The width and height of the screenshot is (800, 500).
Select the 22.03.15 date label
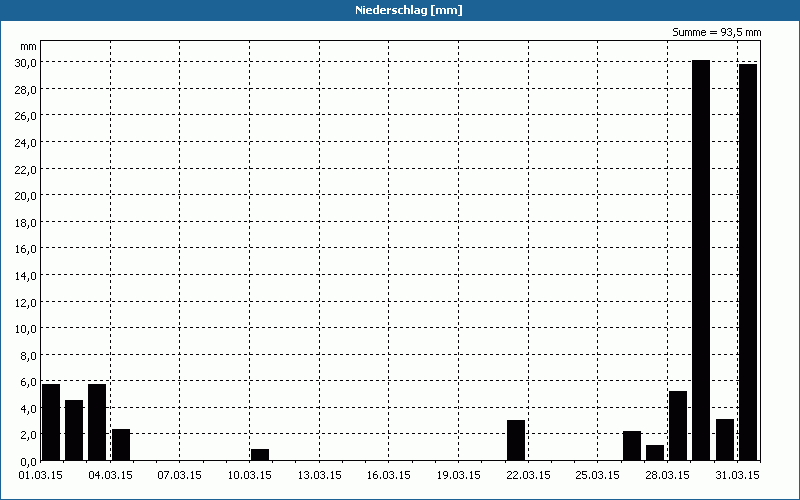tap(528, 475)
